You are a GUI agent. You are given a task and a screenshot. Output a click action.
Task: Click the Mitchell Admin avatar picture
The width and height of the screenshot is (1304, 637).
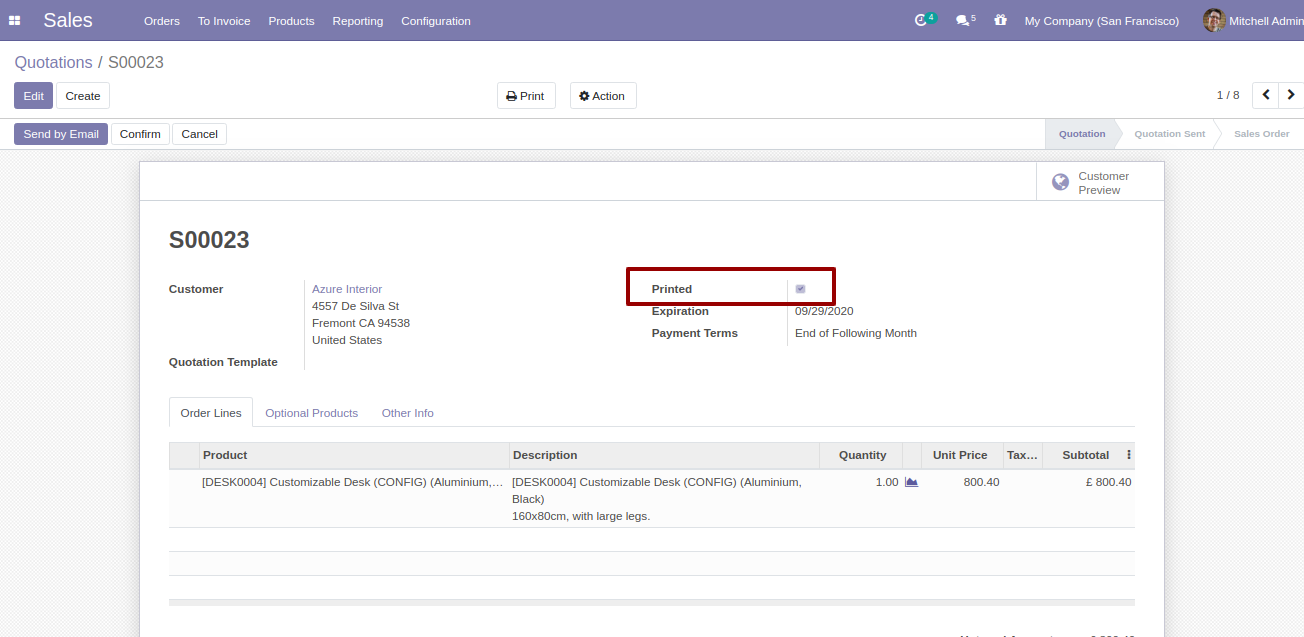[1213, 20]
